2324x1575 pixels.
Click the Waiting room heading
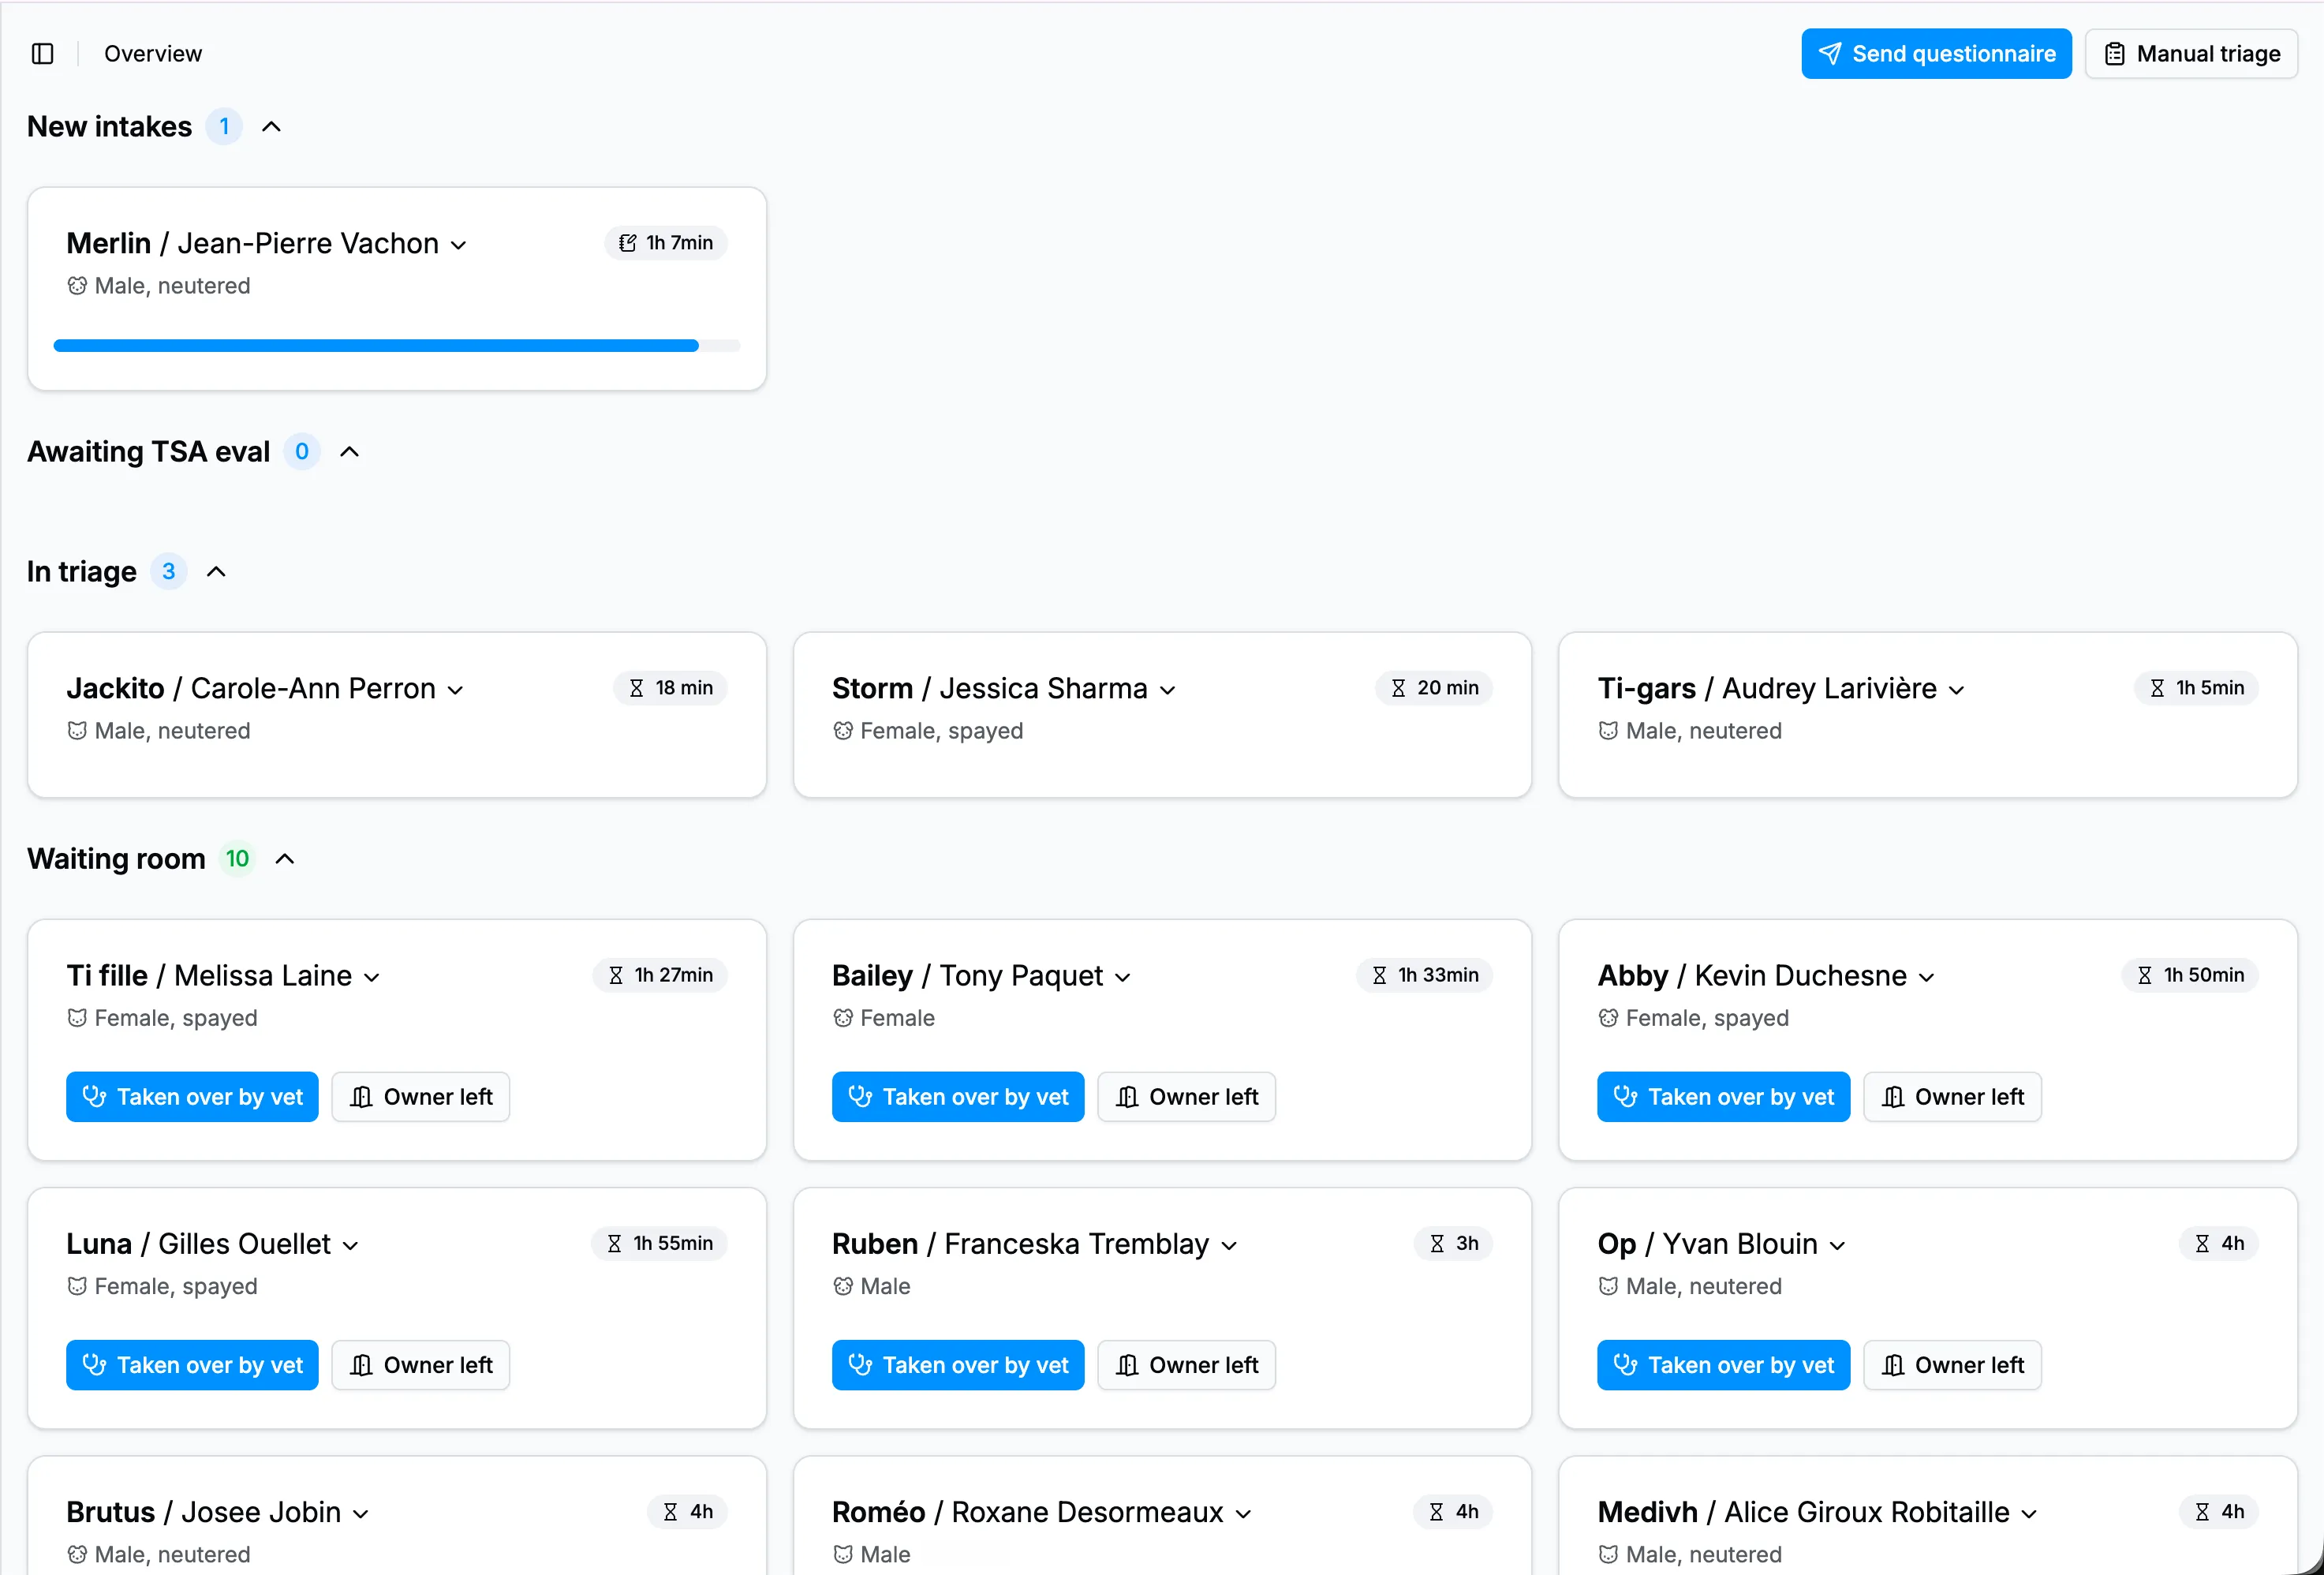tap(116, 859)
